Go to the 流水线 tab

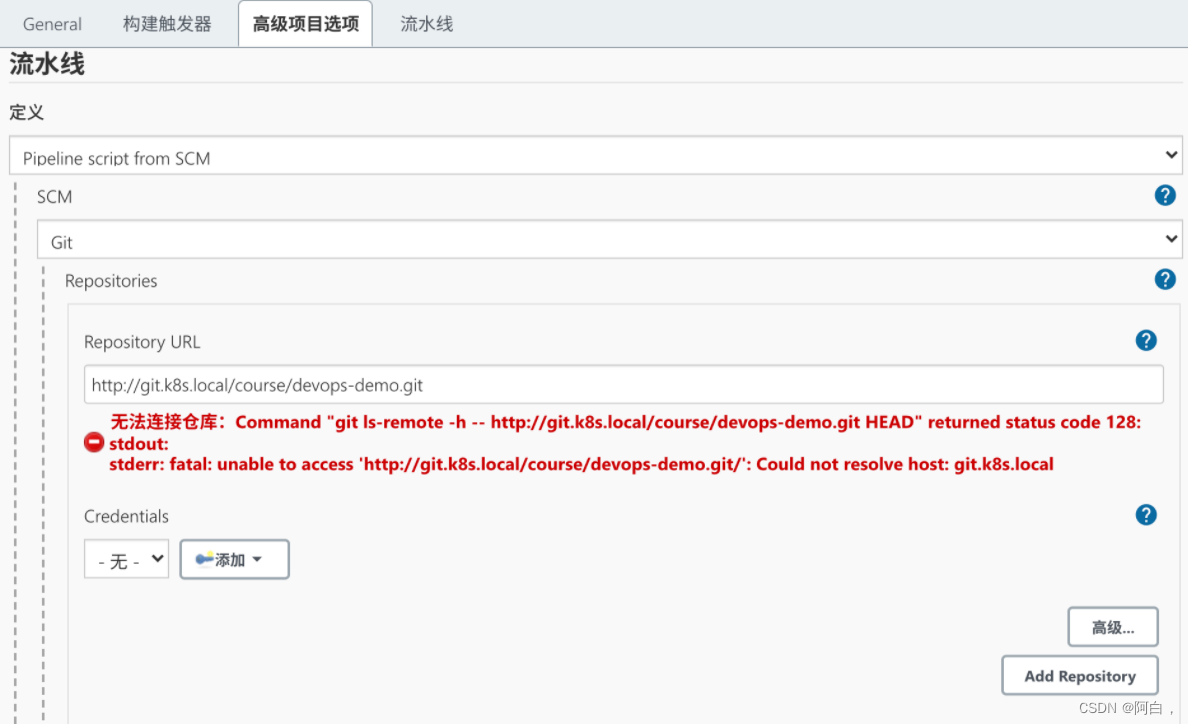point(427,24)
